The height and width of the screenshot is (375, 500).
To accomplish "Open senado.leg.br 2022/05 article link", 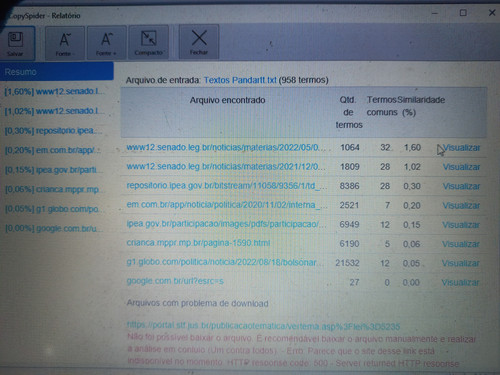I will coord(226,147).
